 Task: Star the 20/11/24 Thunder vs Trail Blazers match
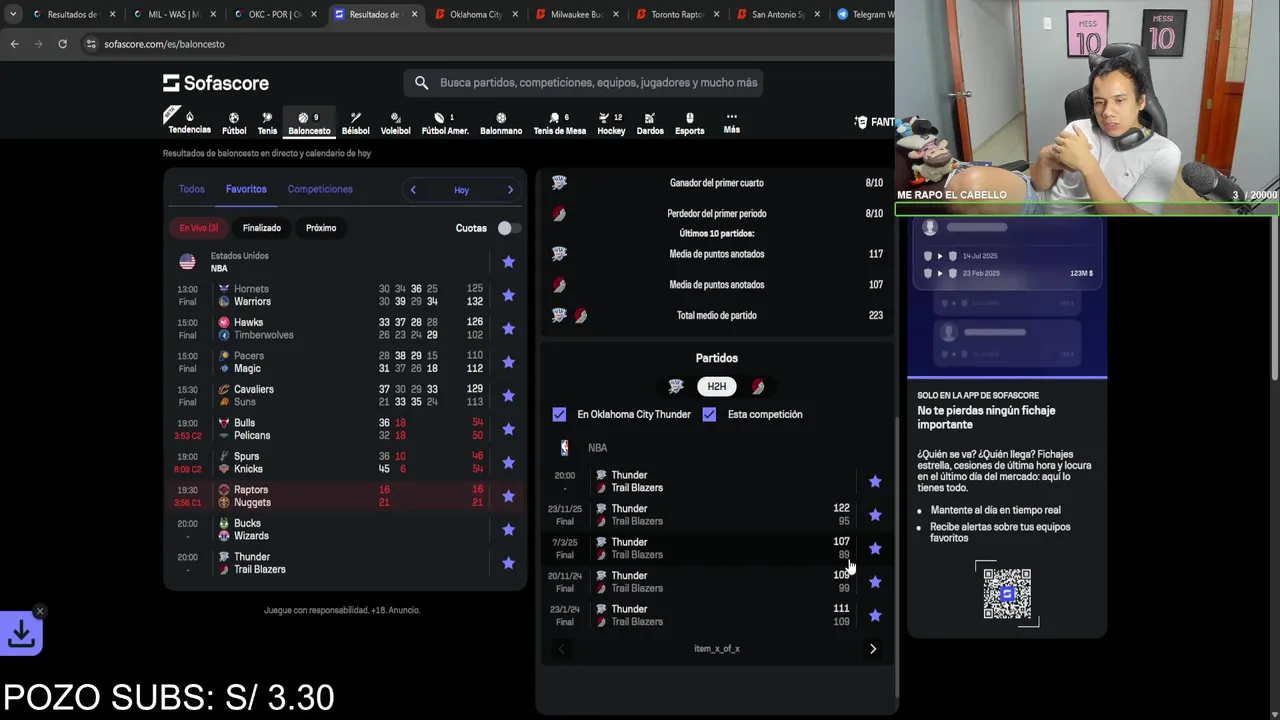pos(875,582)
